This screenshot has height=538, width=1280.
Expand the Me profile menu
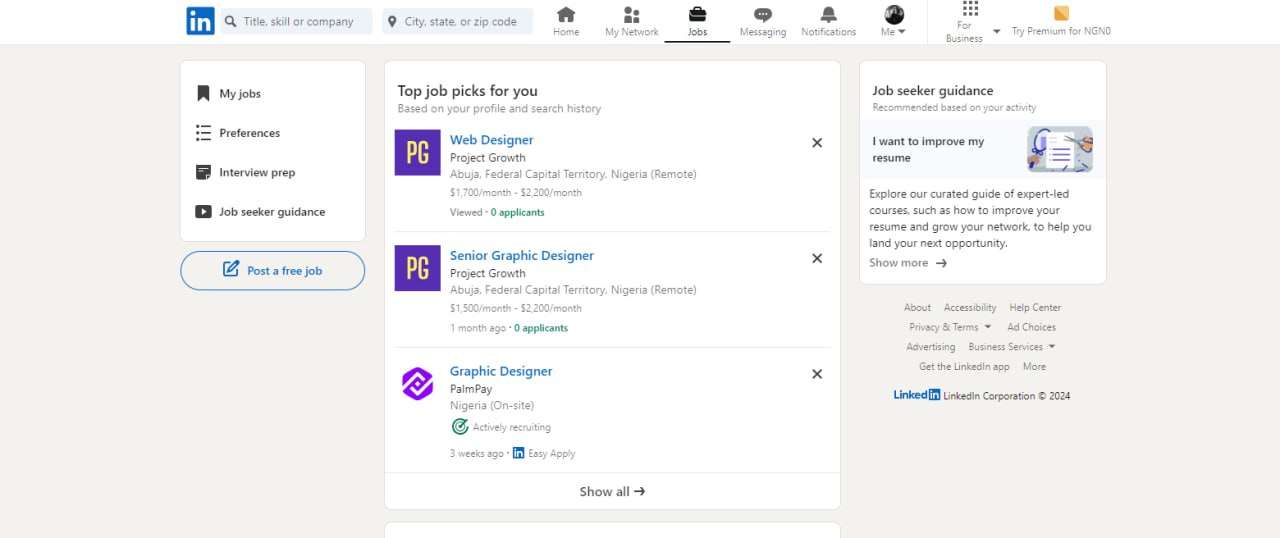click(x=894, y=22)
